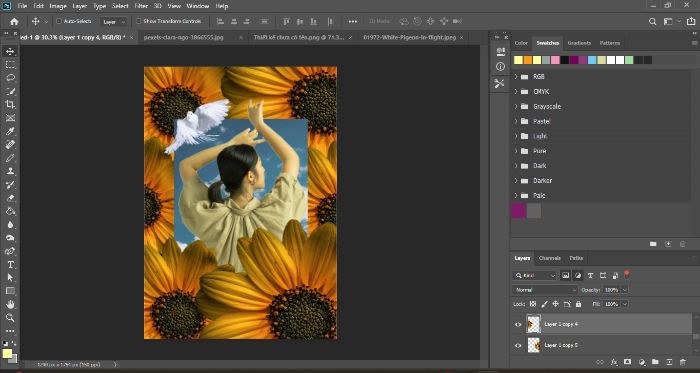Expand the CMYK swatch folder
Image resolution: width=700 pixels, height=373 pixels.
pyautogui.click(x=516, y=91)
